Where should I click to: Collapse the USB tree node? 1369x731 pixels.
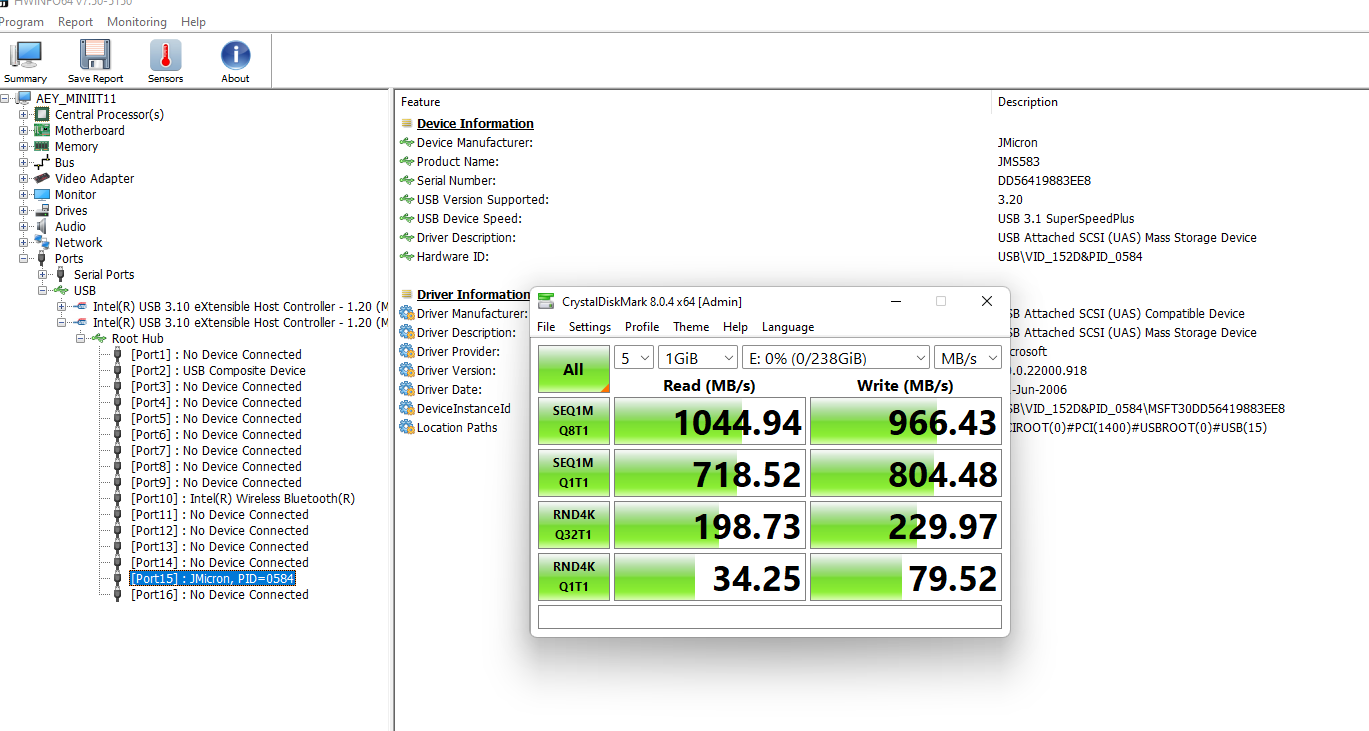43,290
